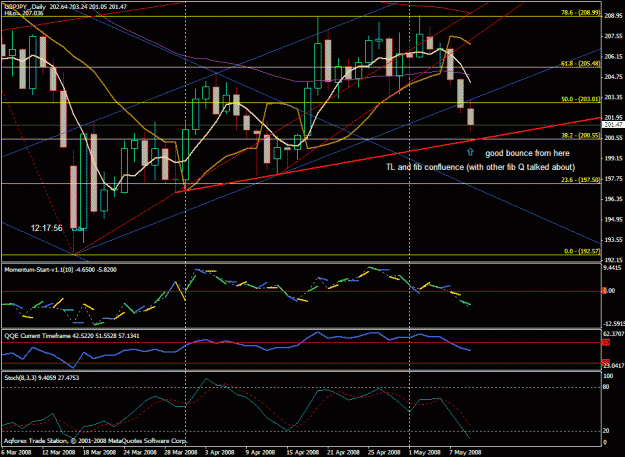Select the 0.0 (192.57) Fibonacci label
The image size is (625, 457).
(x=582, y=251)
